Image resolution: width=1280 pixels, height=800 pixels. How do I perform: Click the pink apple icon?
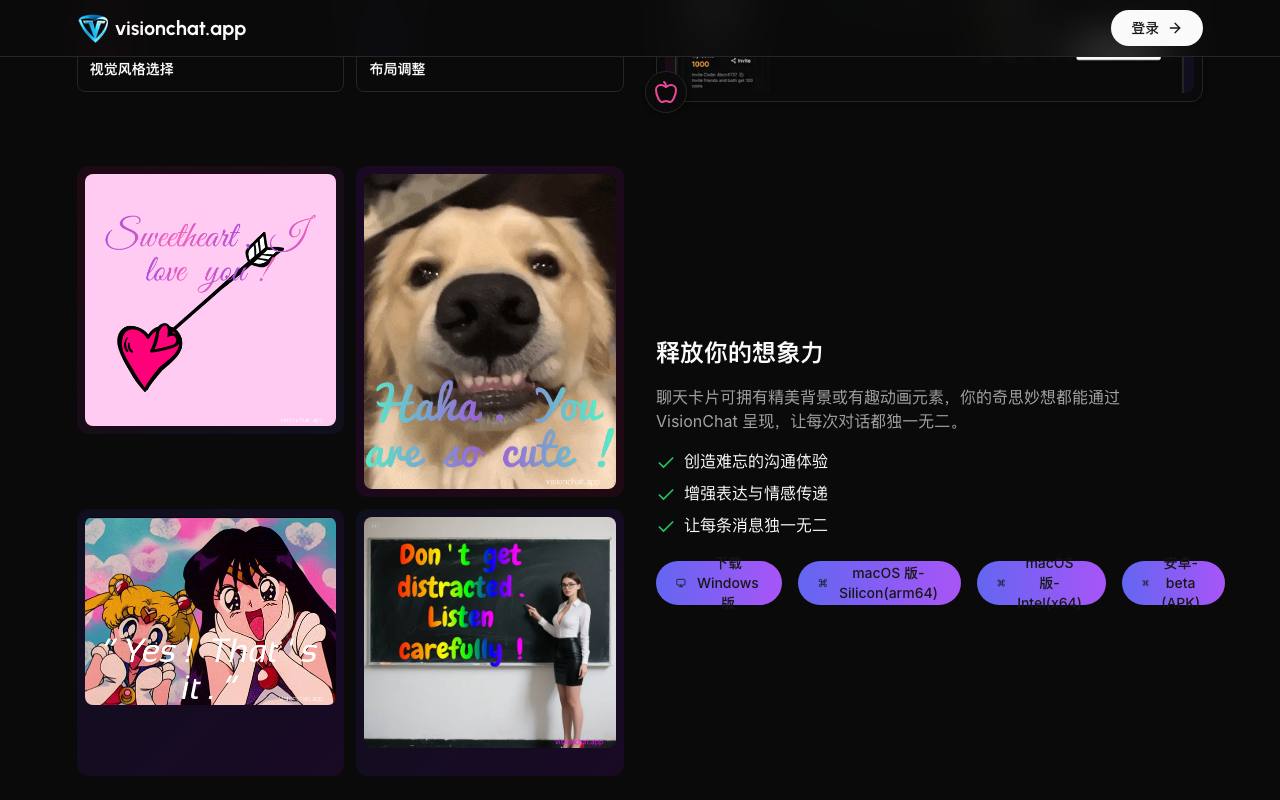666,93
